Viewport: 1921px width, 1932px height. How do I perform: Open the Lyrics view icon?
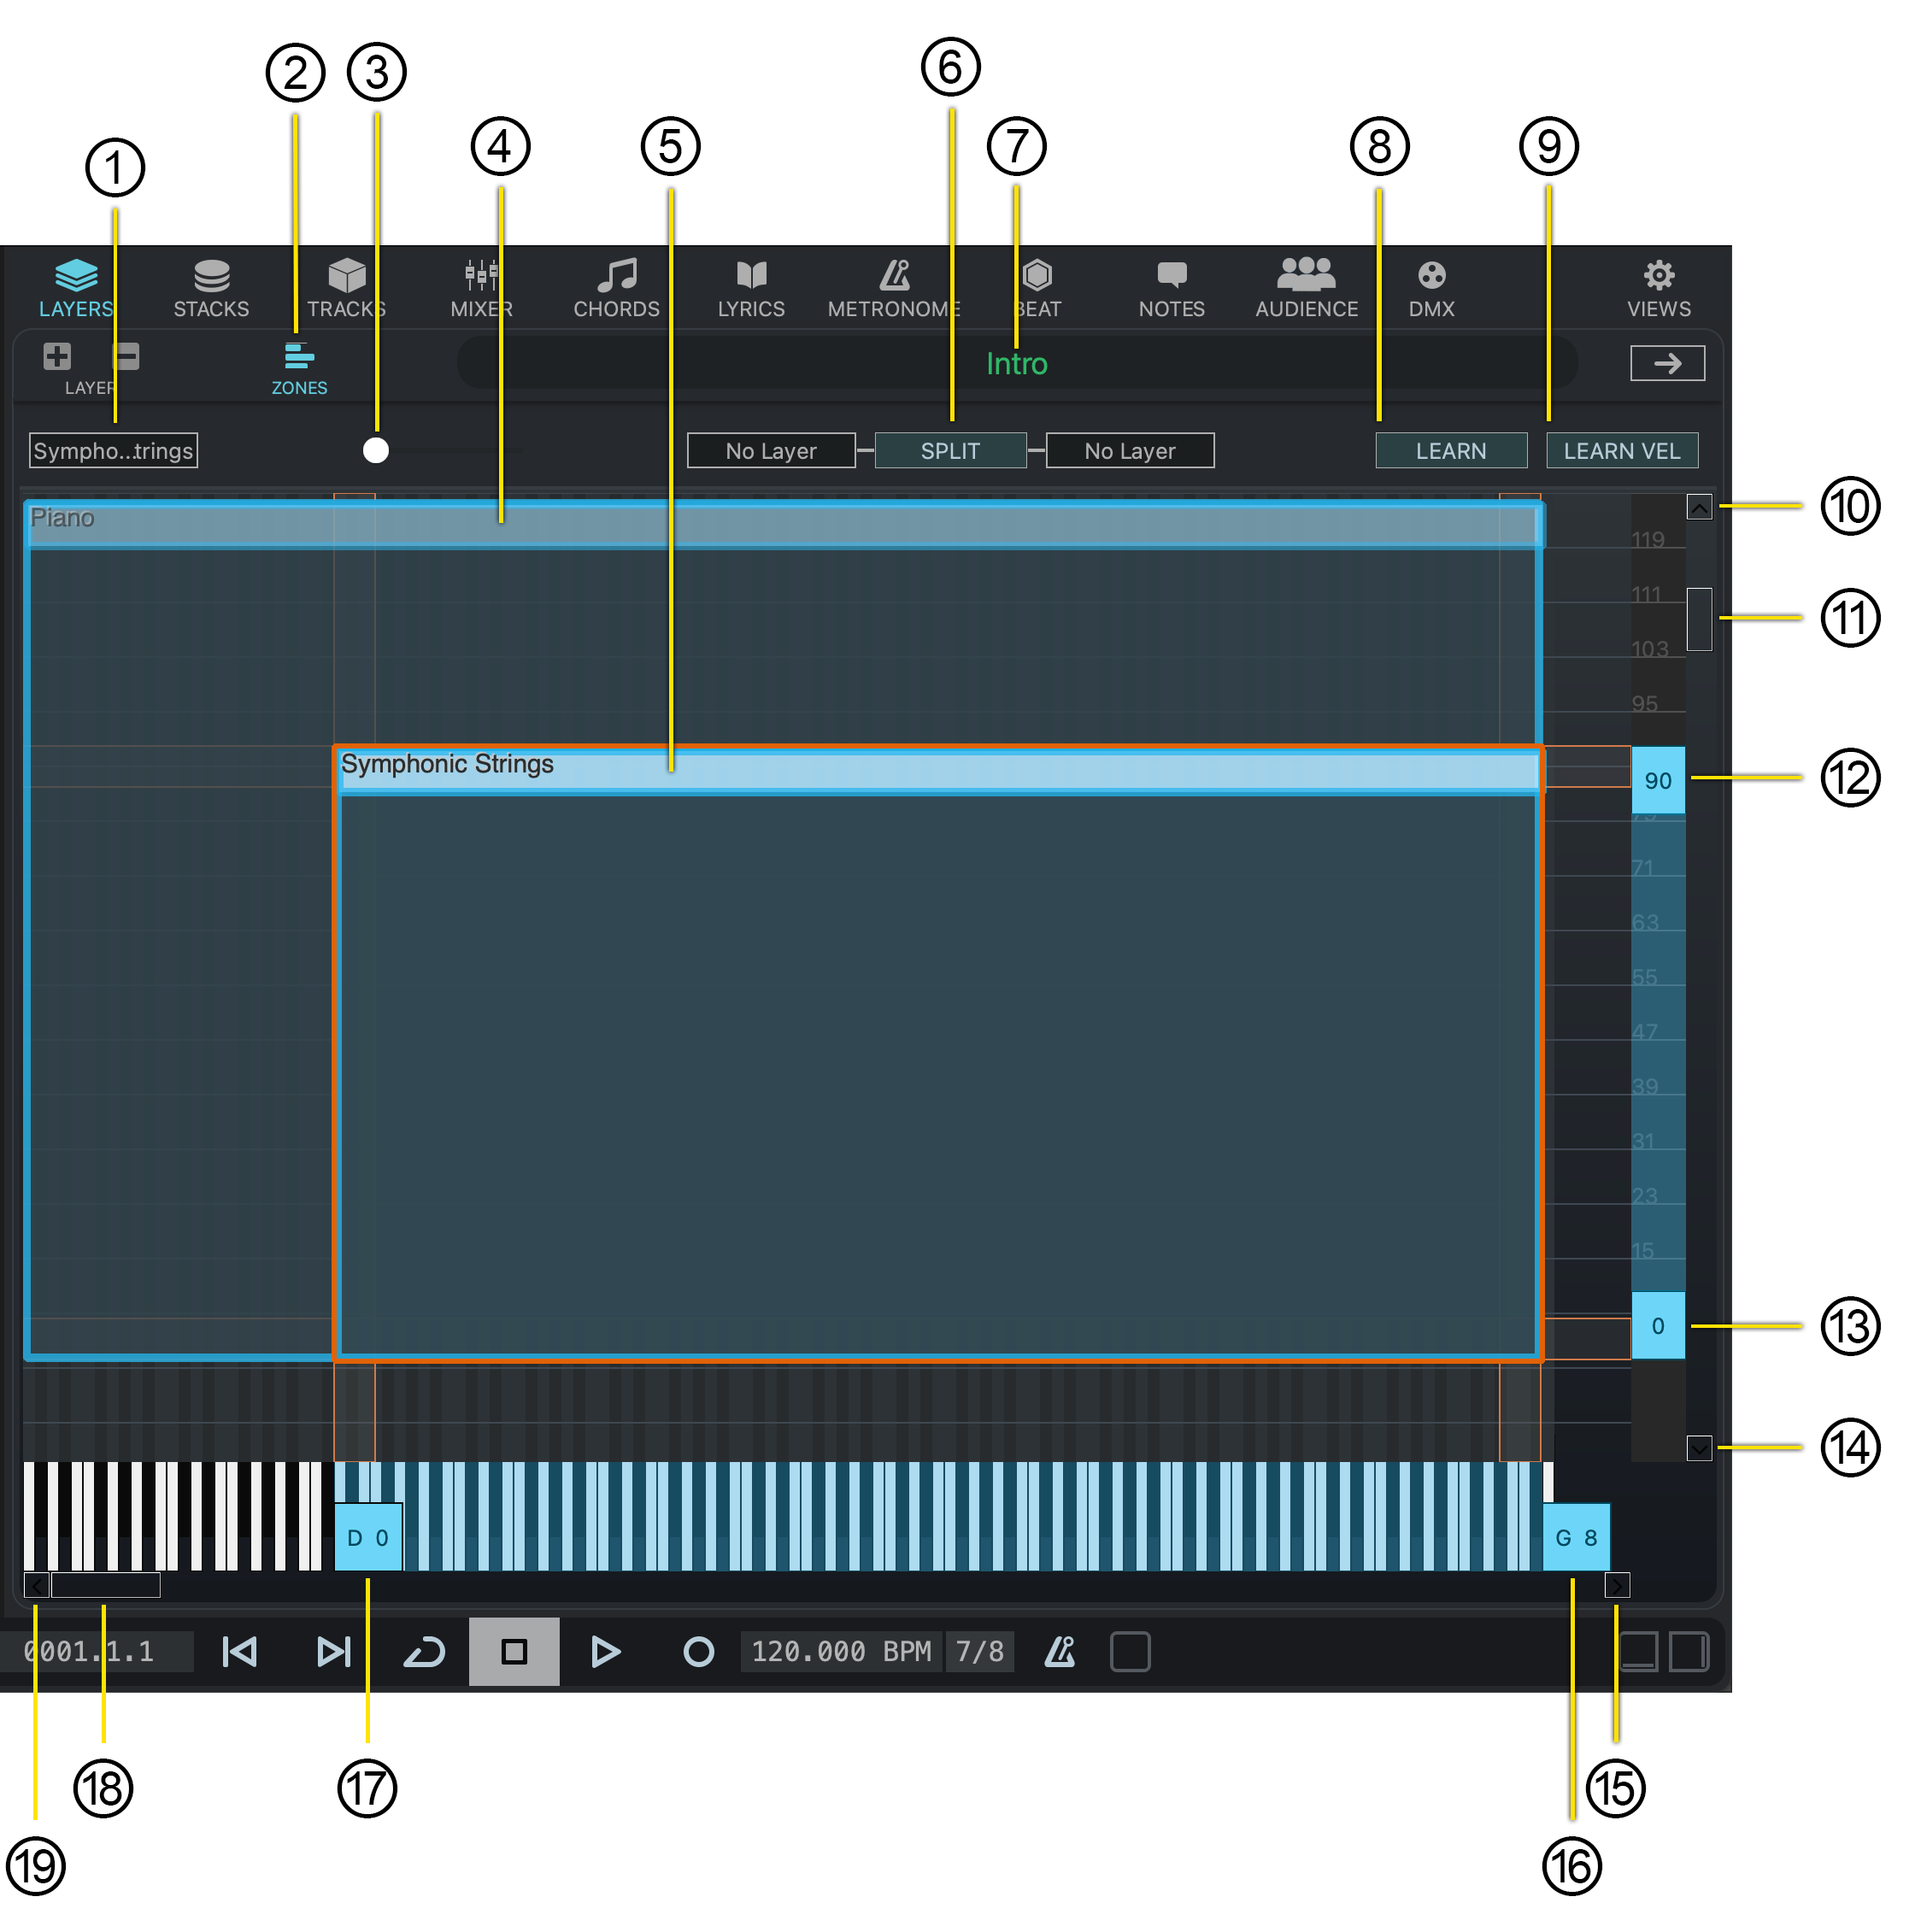[751, 277]
